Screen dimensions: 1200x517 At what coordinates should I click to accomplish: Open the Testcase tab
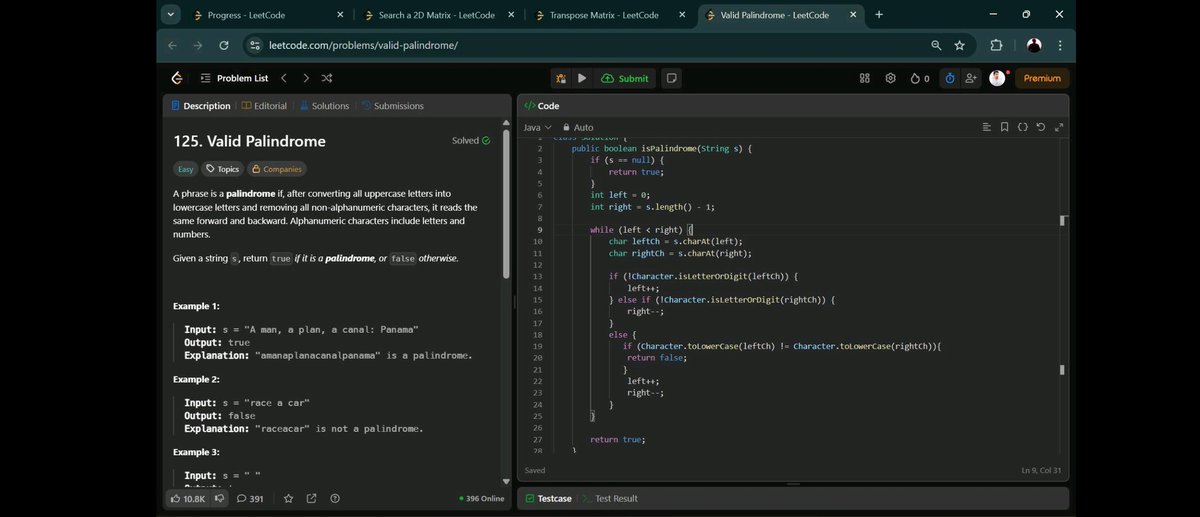pyautogui.click(x=548, y=498)
